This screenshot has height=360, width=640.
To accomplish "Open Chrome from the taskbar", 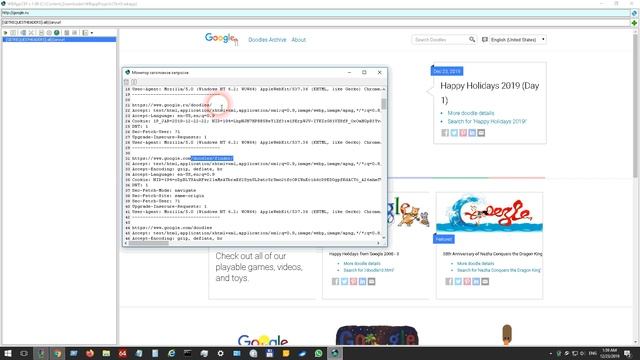I will [57, 353].
